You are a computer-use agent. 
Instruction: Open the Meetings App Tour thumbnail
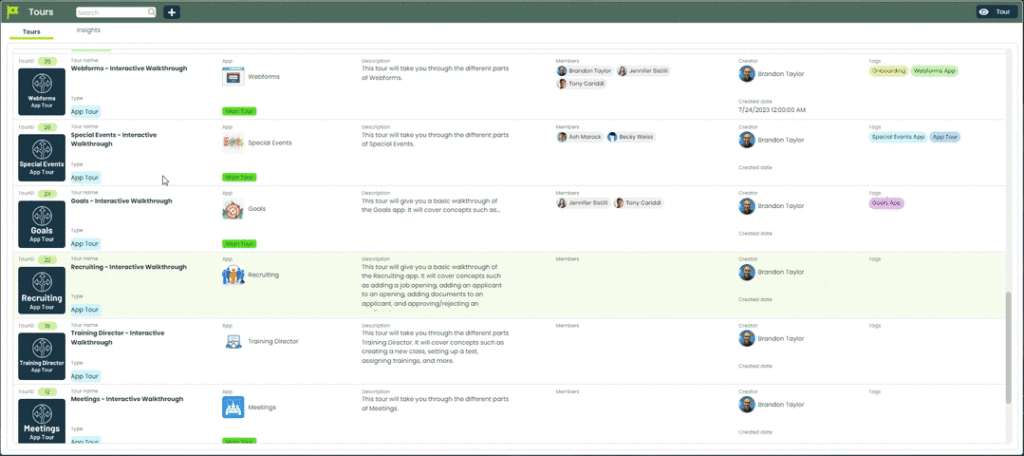[42, 422]
